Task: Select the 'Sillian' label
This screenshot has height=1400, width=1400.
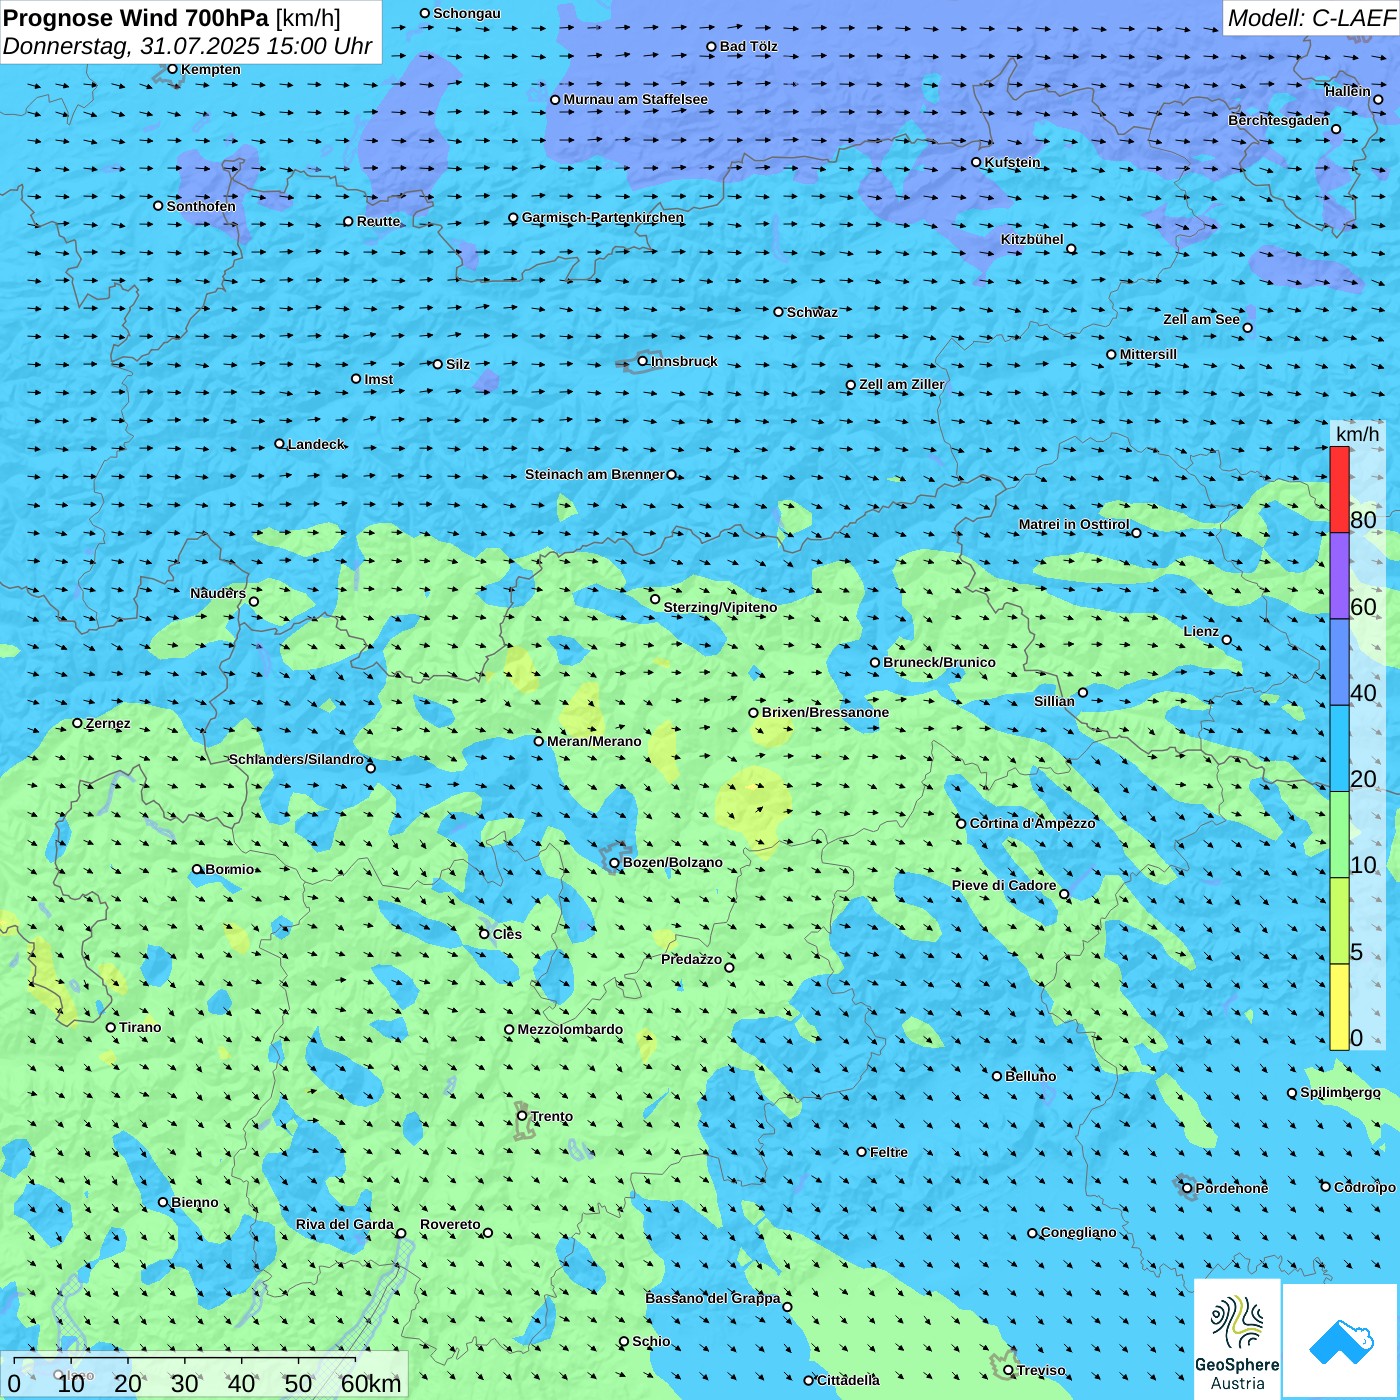Action: [x=1054, y=701]
